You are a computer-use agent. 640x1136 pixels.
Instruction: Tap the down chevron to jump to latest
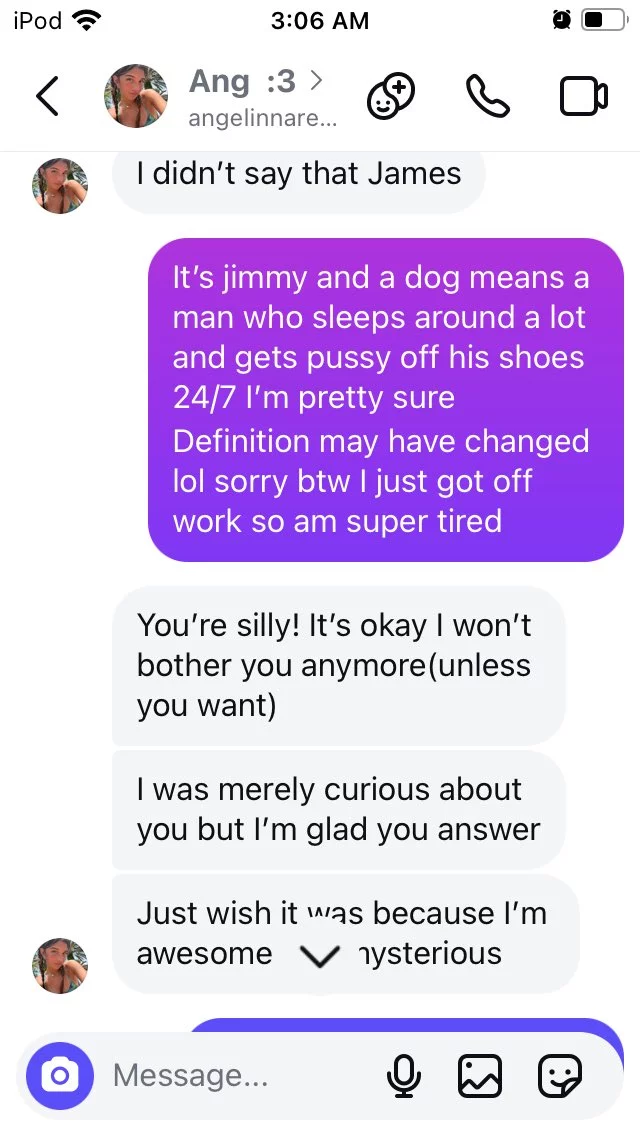[319, 958]
